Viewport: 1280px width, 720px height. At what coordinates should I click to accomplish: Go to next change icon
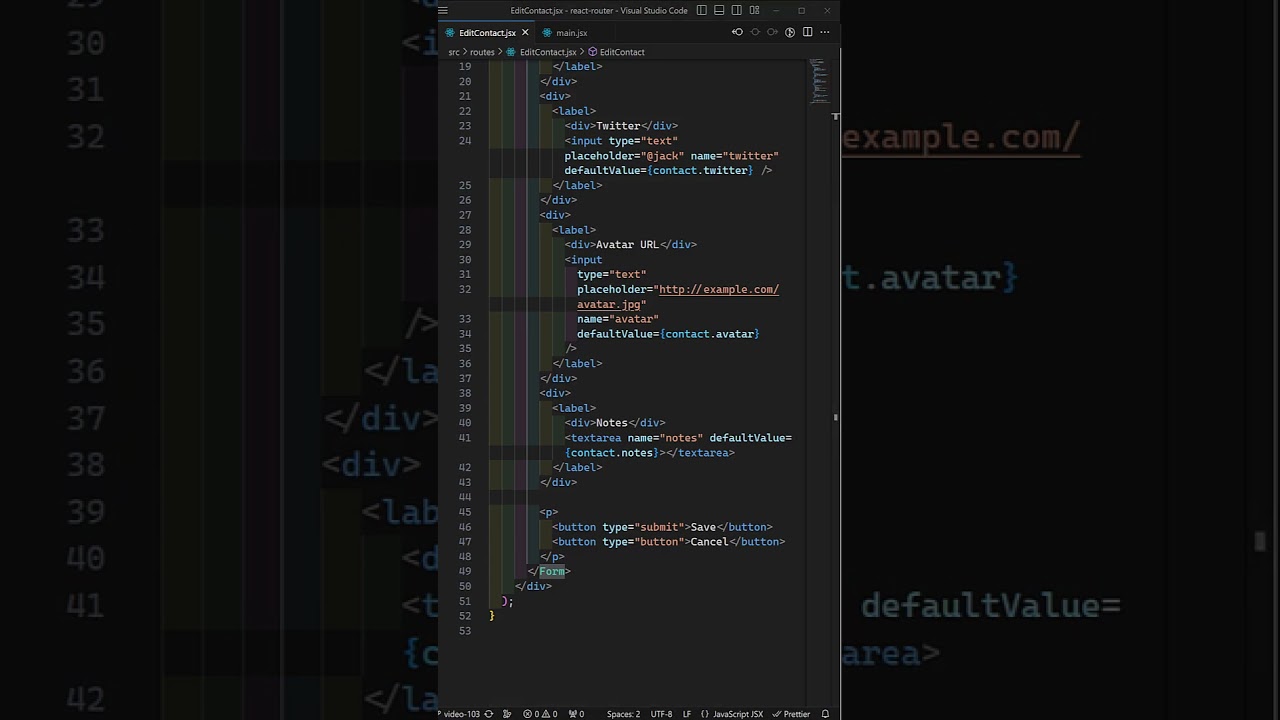(x=772, y=32)
